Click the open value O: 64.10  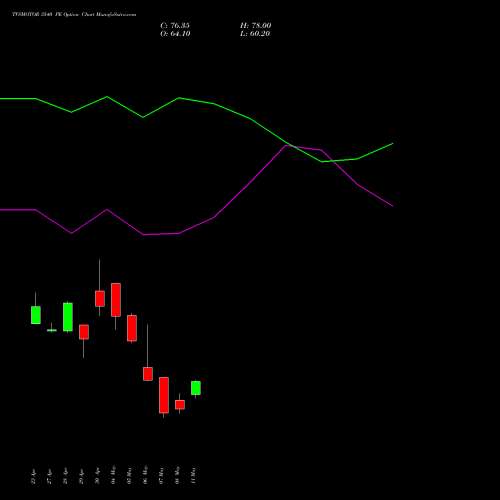click(x=175, y=33)
